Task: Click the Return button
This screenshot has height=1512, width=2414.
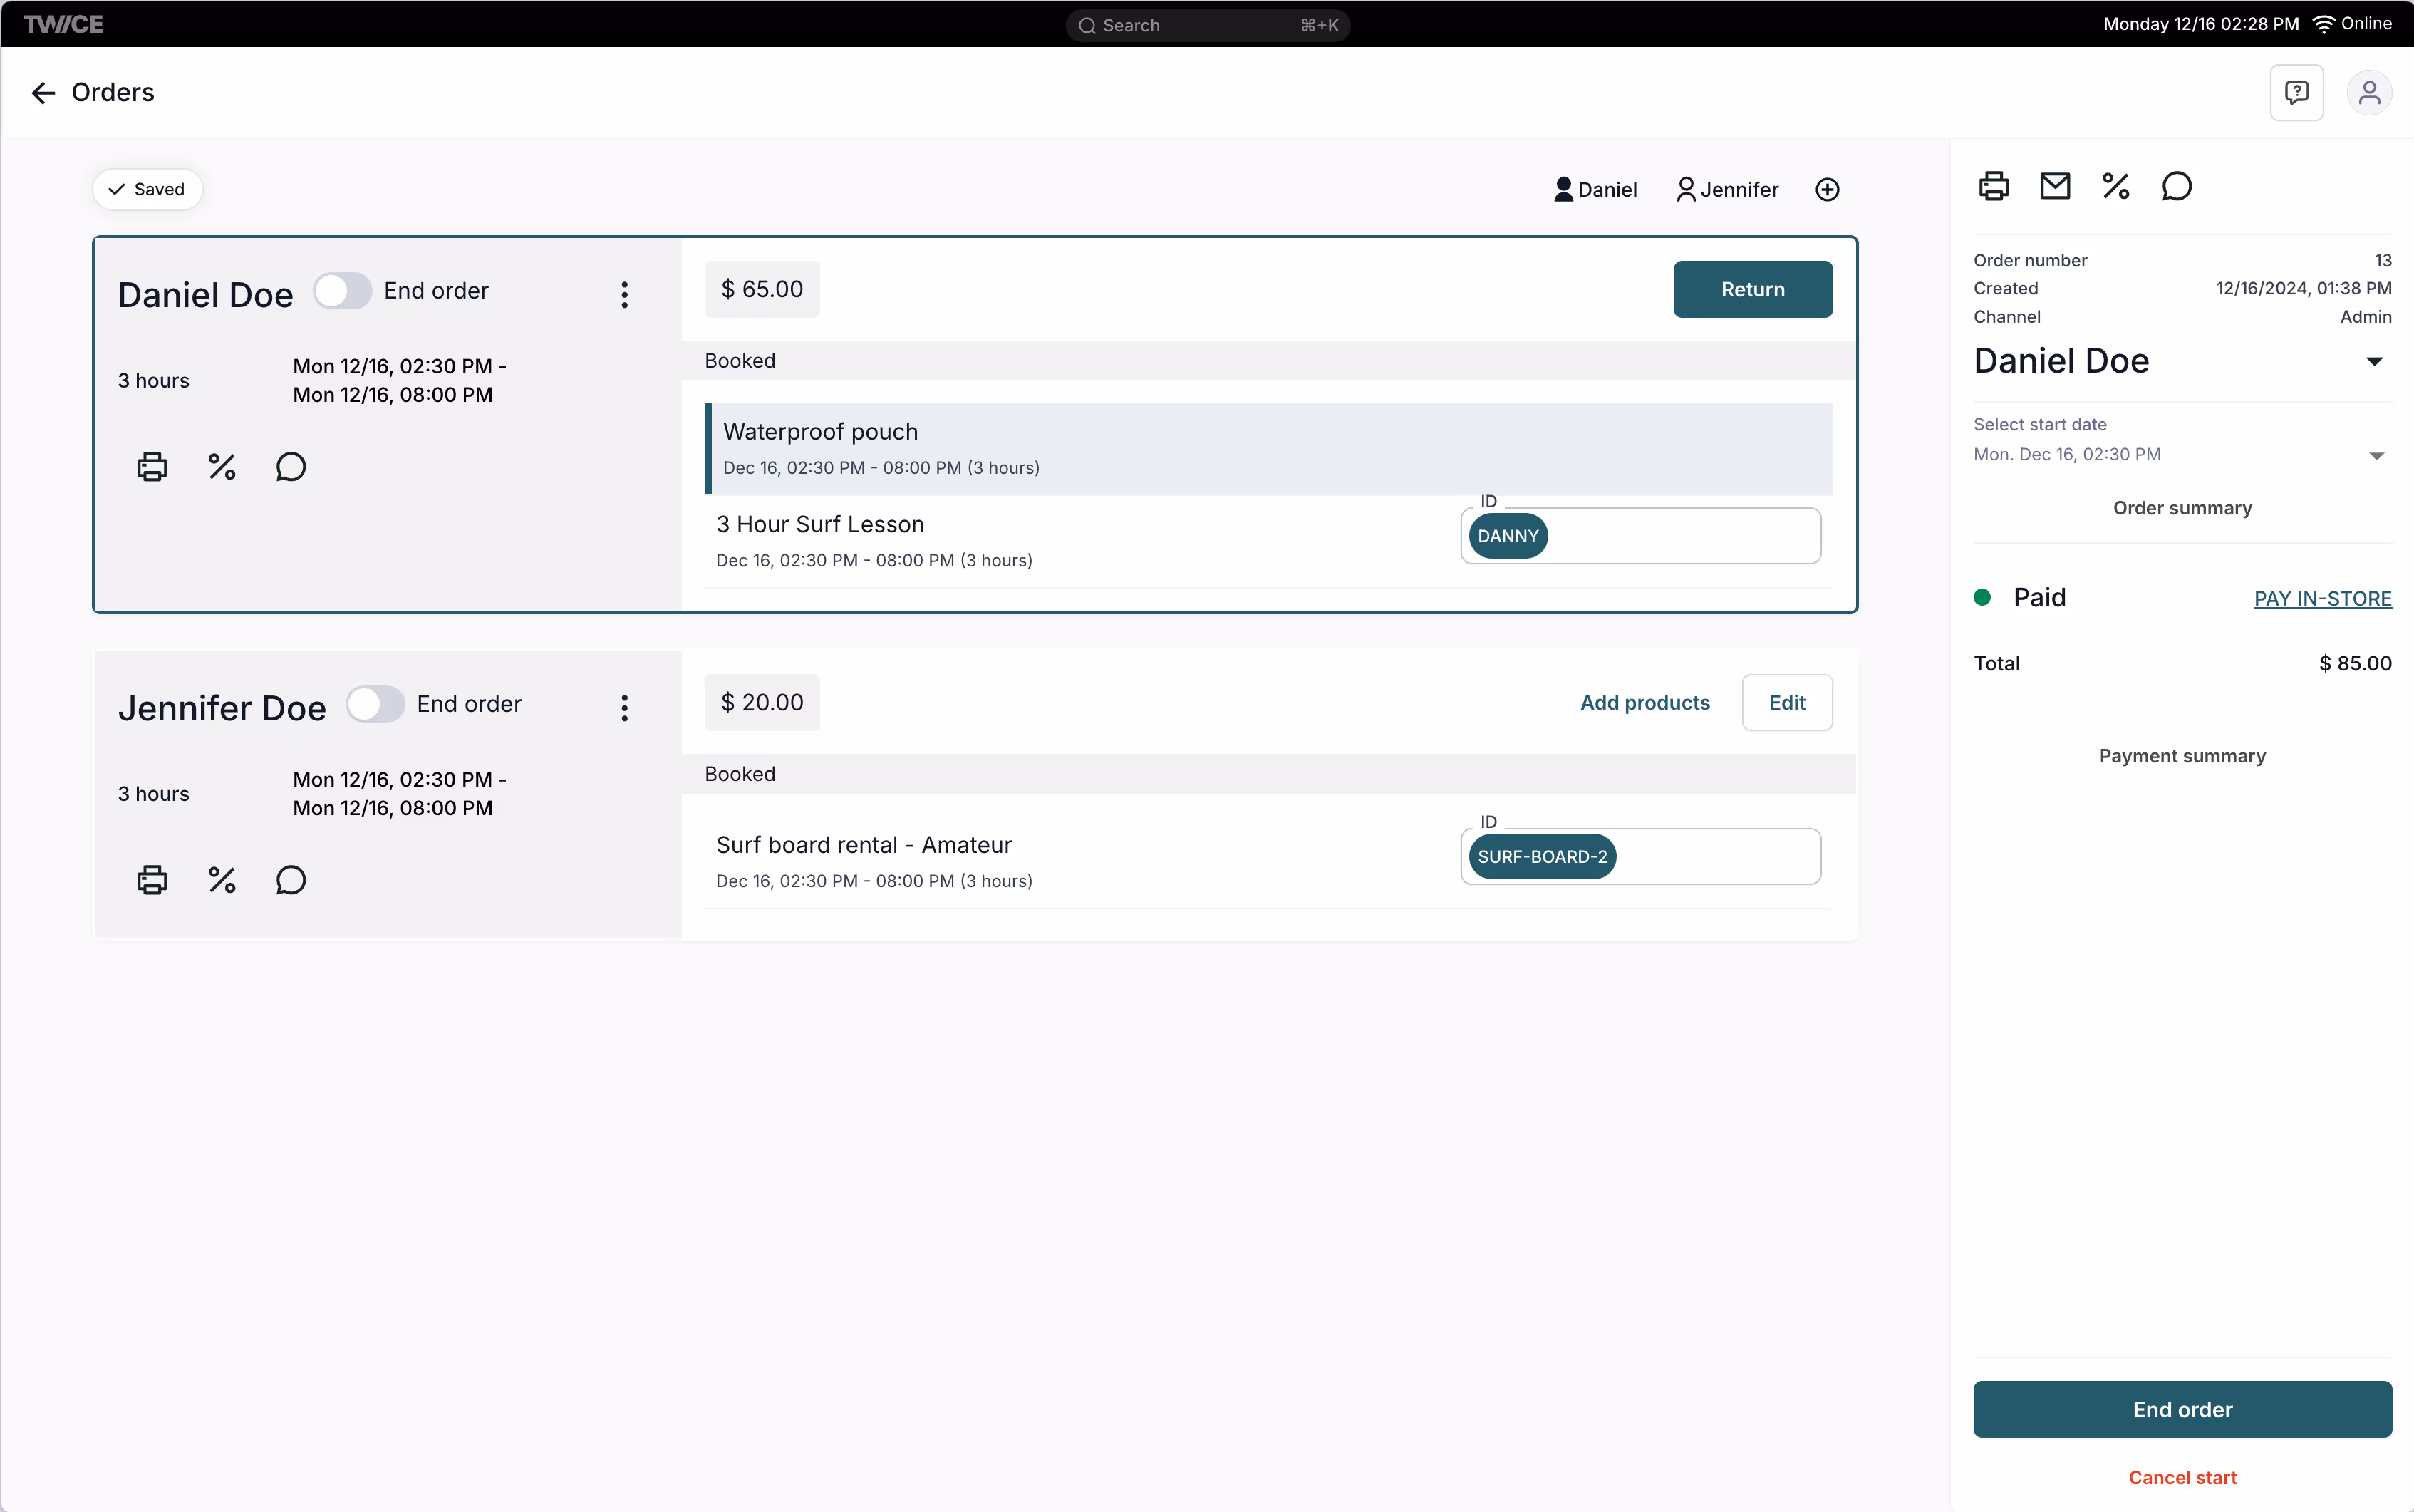Action: coord(1752,289)
